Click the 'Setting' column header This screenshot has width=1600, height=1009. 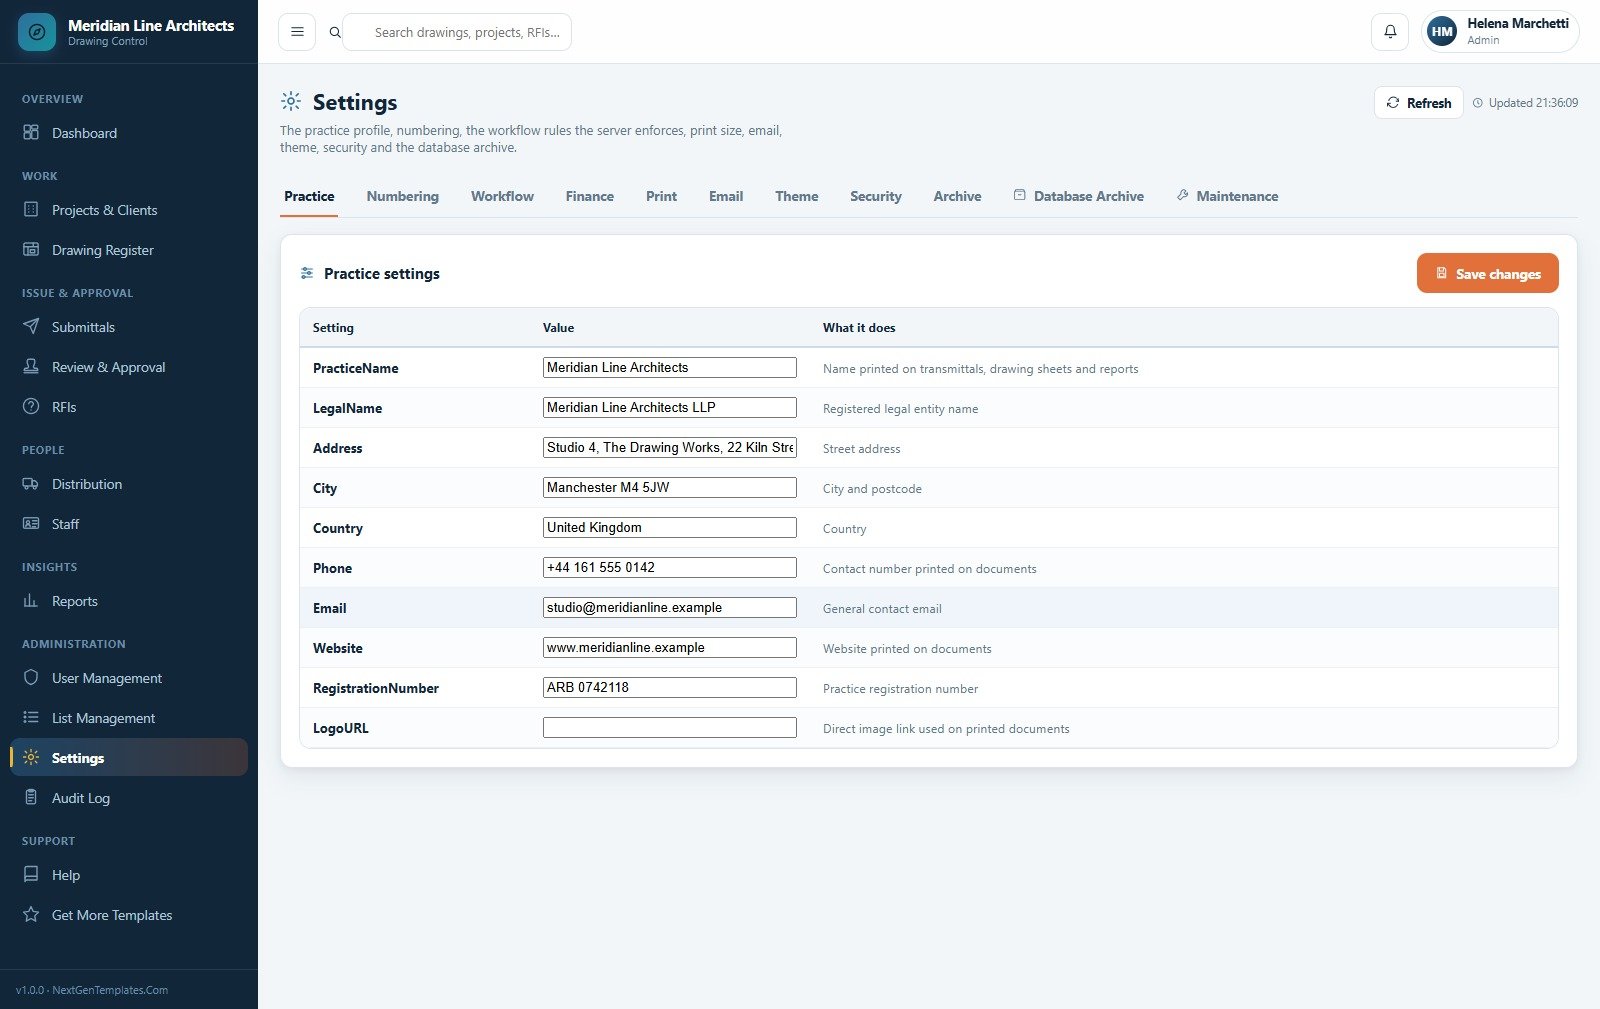point(333,328)
